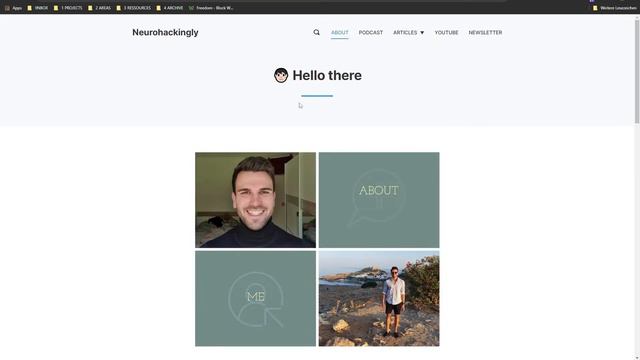Viewport: 640px width, 360px height.
Task: Open the Apps bookmarks shortcut
Action: (x=13, y=8)
